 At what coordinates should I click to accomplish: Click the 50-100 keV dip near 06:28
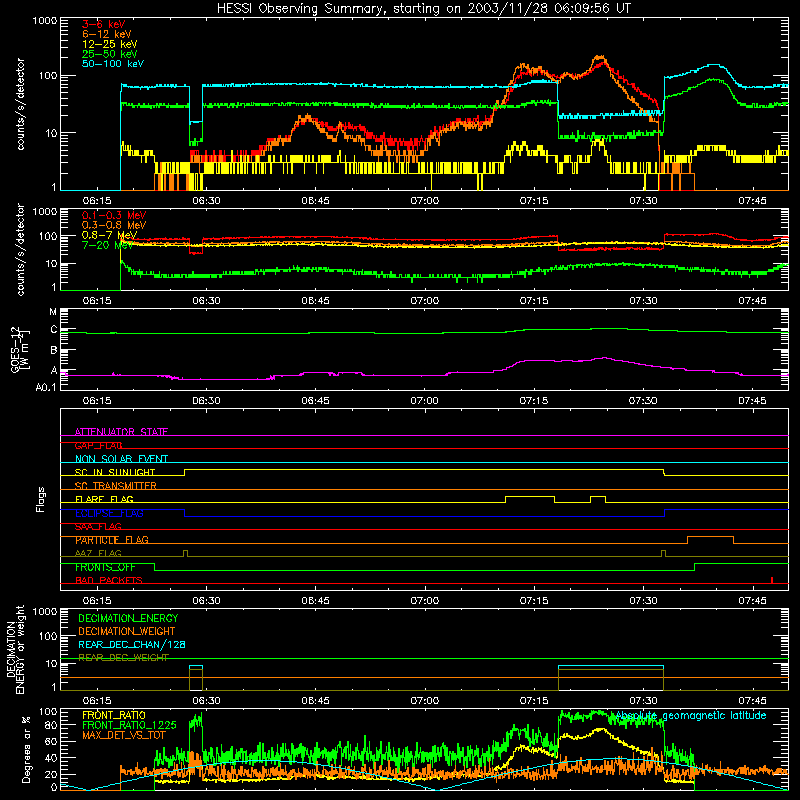point(196,122)
